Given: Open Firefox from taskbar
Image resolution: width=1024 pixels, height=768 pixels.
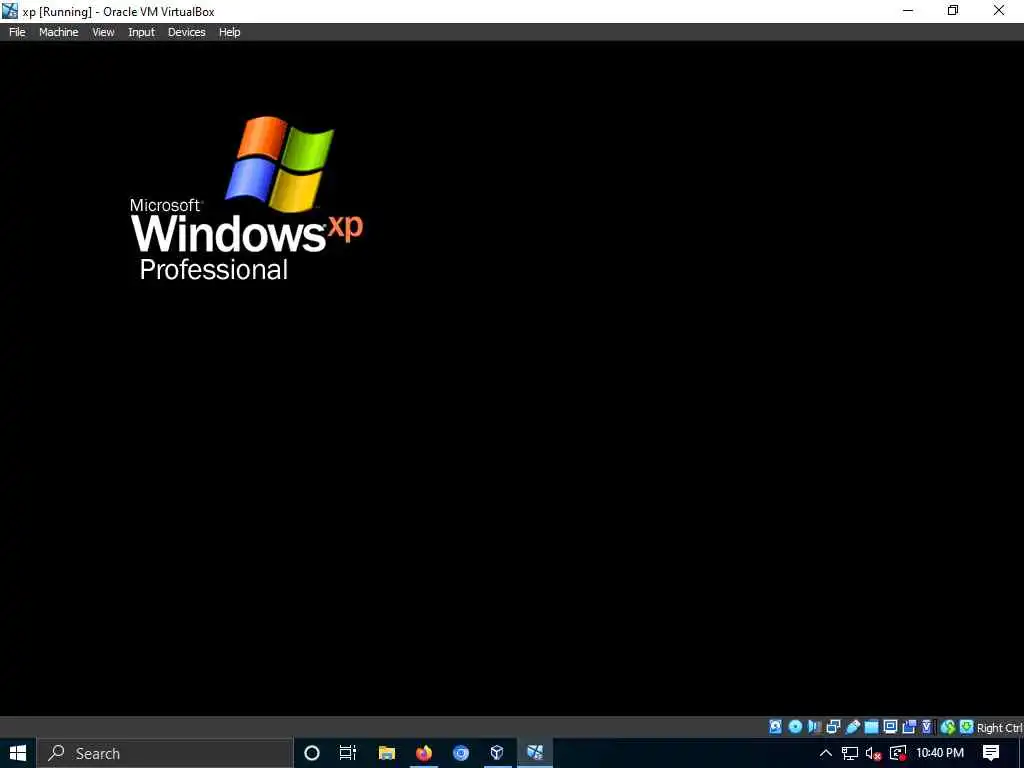Looking at the screenshot, I should tap(424, 753).
